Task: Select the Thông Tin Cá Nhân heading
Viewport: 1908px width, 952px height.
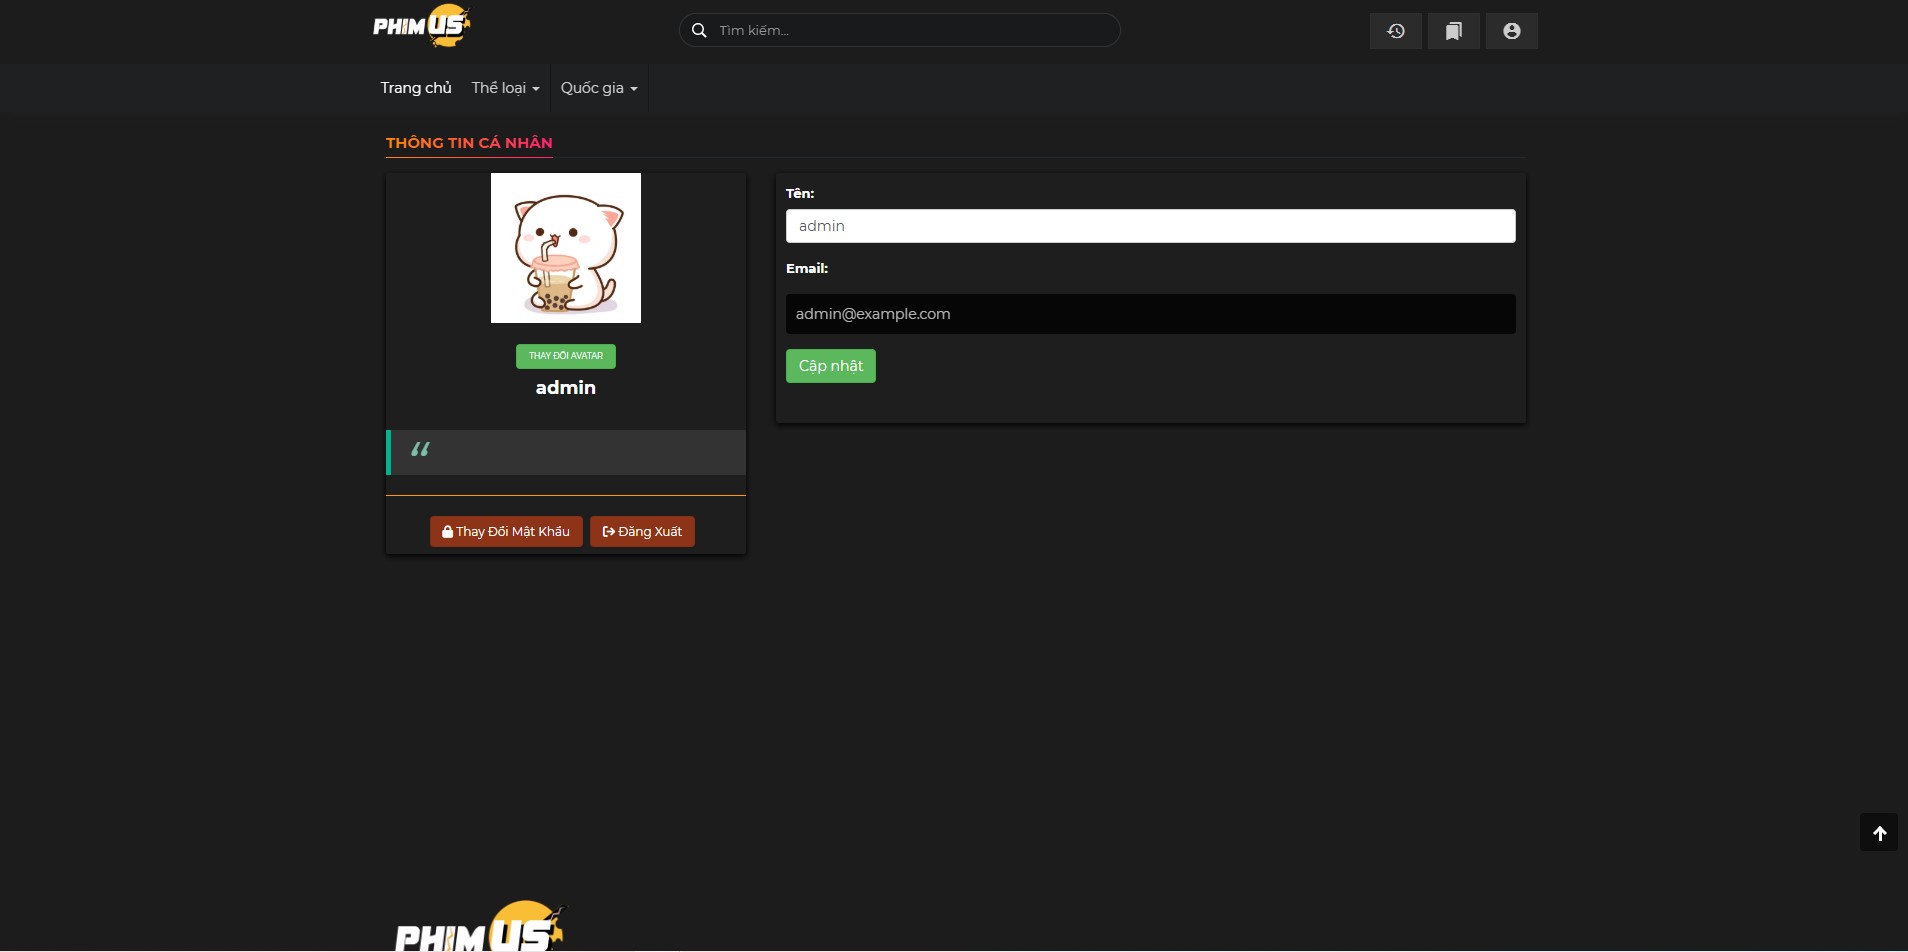Action: (x=469, y=143)
